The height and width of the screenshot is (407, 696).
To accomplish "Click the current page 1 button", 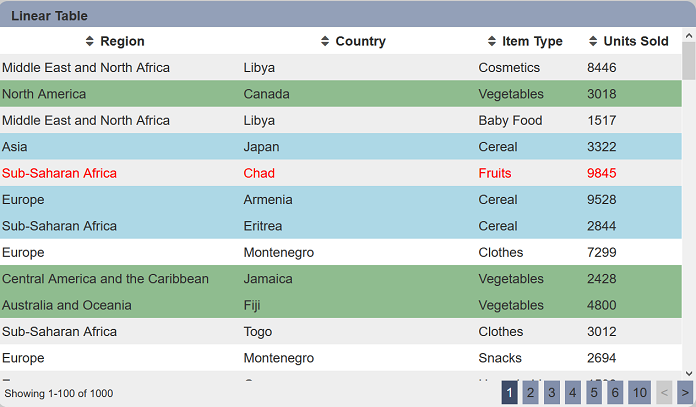I will coord(510,392).
